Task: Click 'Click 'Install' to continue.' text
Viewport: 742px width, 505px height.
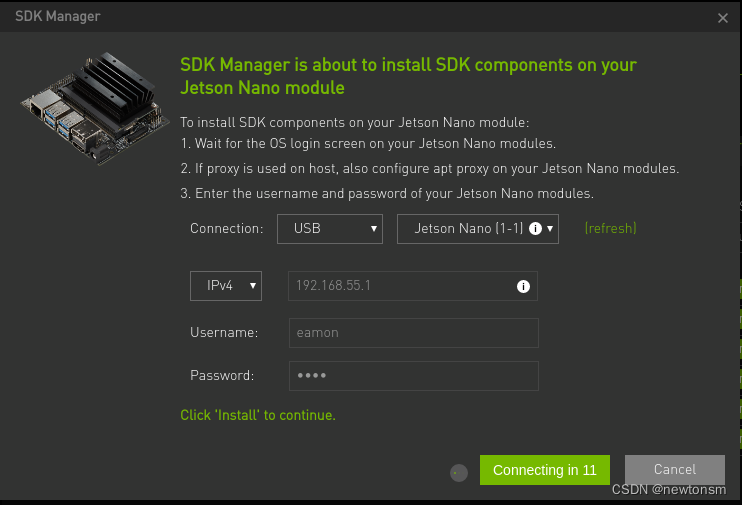Action: pos(258,415)
